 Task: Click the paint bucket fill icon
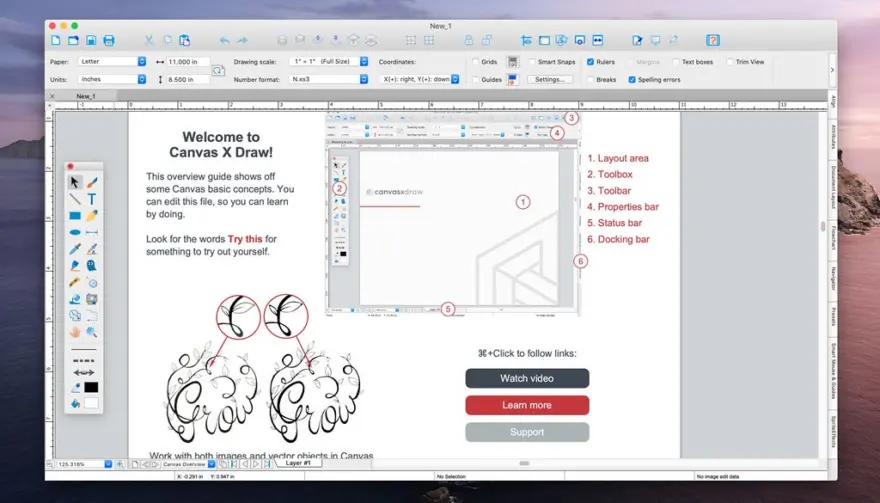point(75,403)
